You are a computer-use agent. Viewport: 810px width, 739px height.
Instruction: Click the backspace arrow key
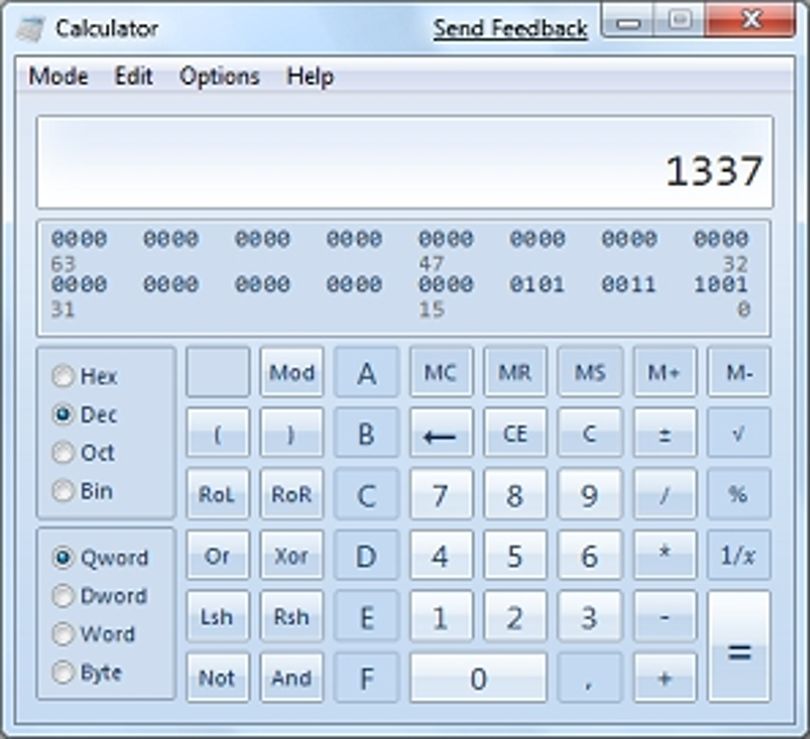click(x=441, y=433)
